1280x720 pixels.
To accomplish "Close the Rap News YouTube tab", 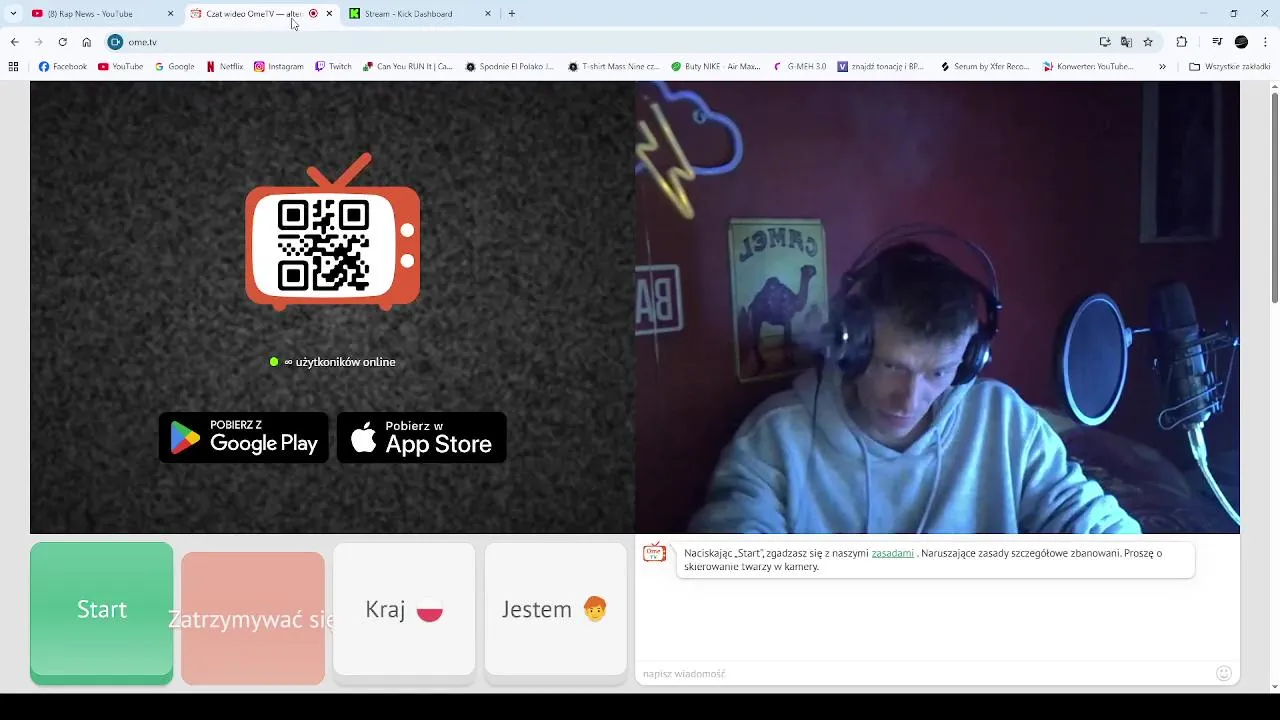I will 170,14.
